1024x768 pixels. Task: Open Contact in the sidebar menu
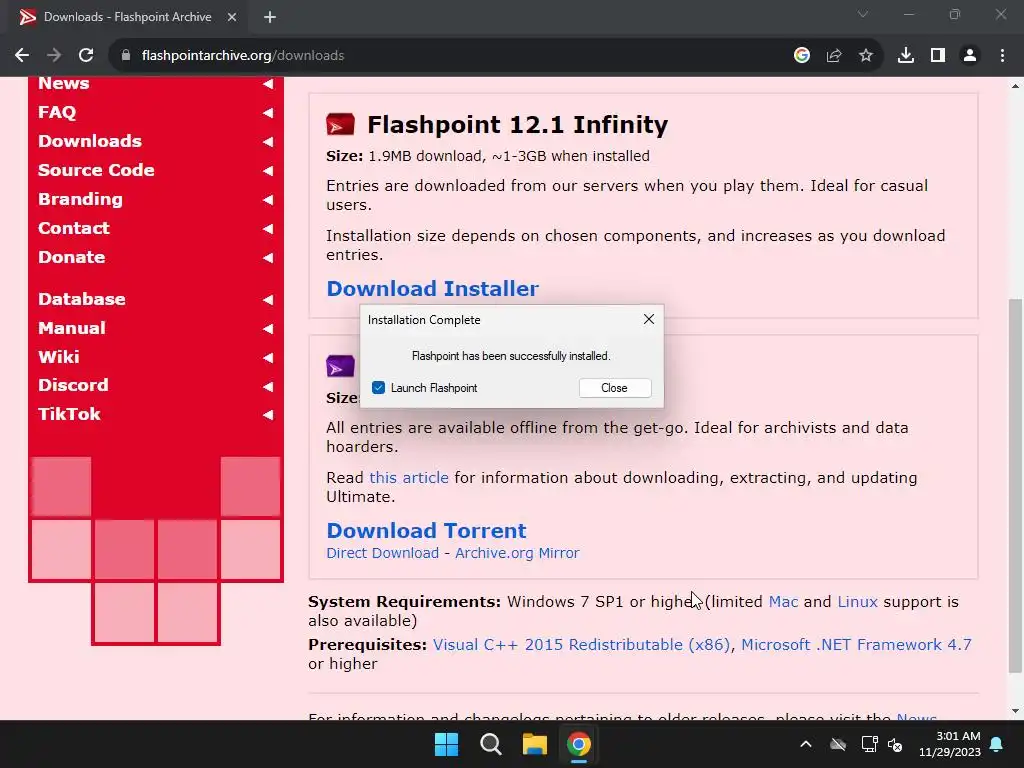click(x=74, y=228)
